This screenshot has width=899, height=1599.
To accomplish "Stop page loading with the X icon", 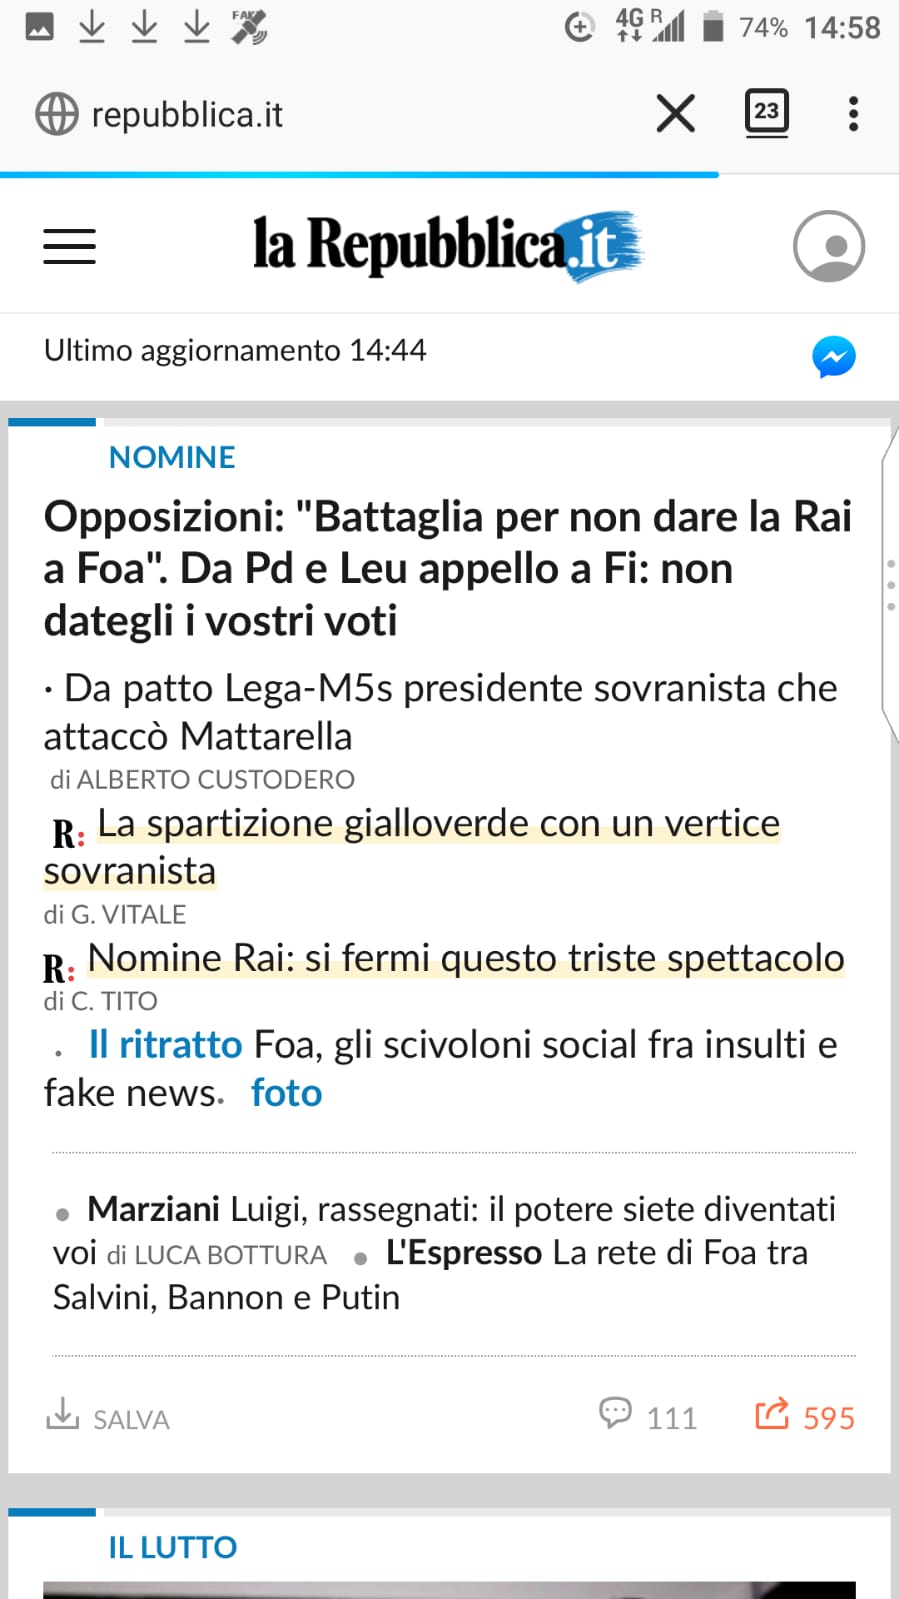I will pos(676,113).
